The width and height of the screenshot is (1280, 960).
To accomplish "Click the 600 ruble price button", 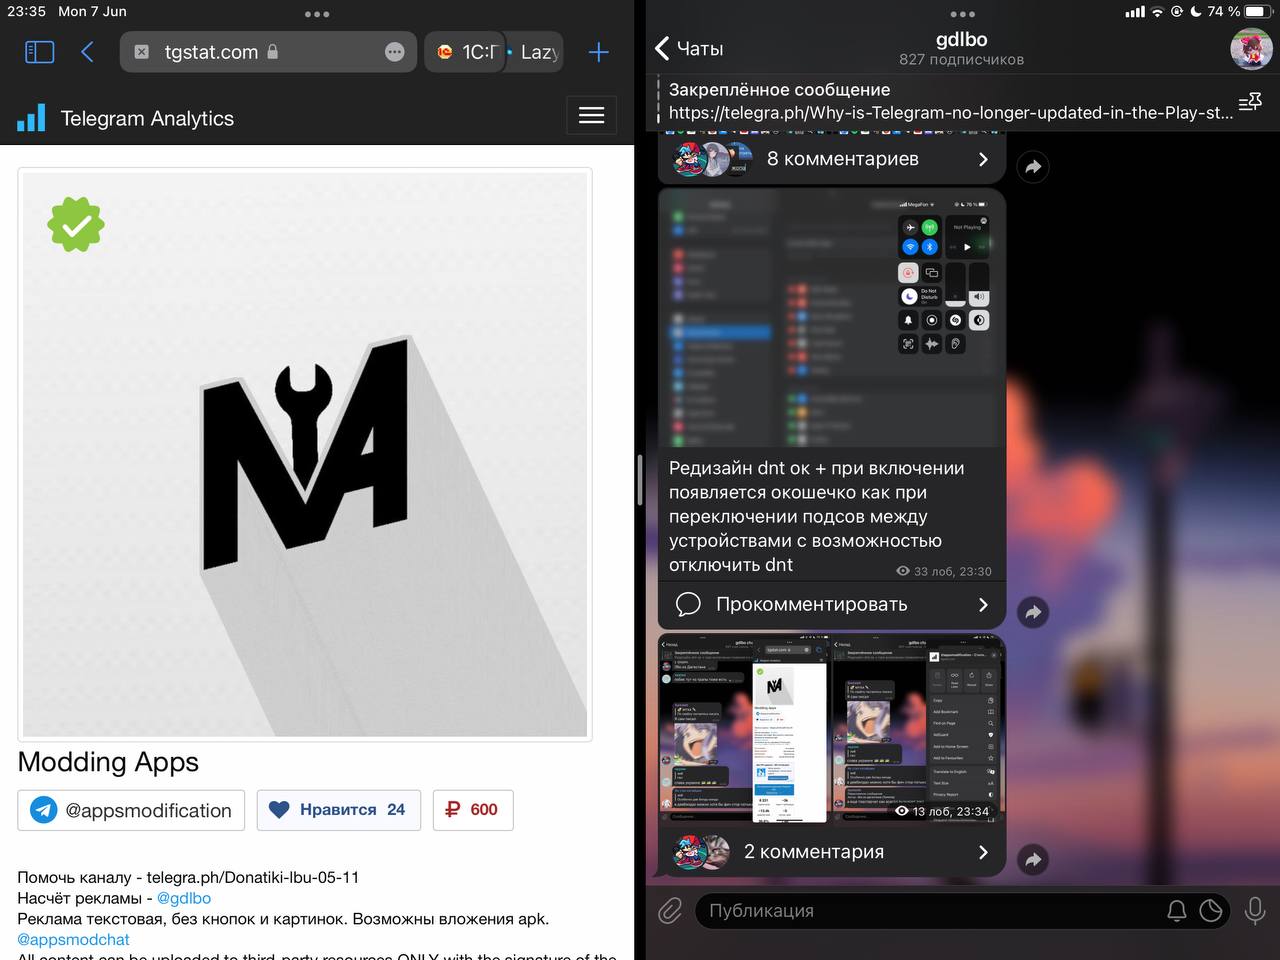I will [473, 810].
